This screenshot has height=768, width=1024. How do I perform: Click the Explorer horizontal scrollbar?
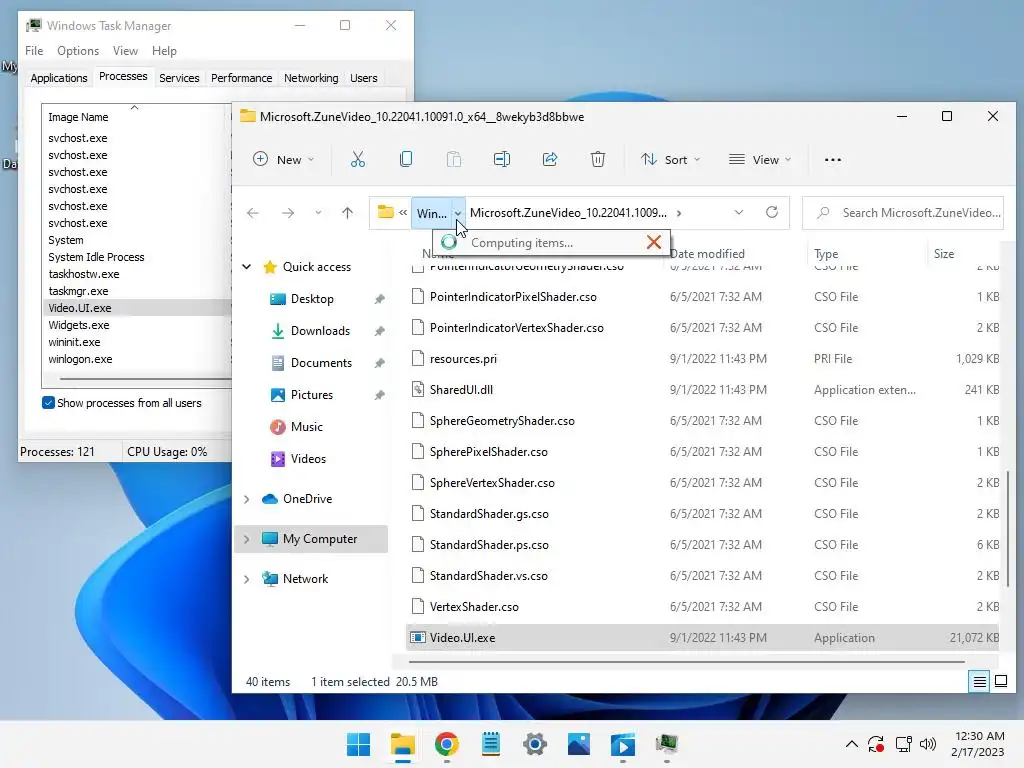(686, 662)
